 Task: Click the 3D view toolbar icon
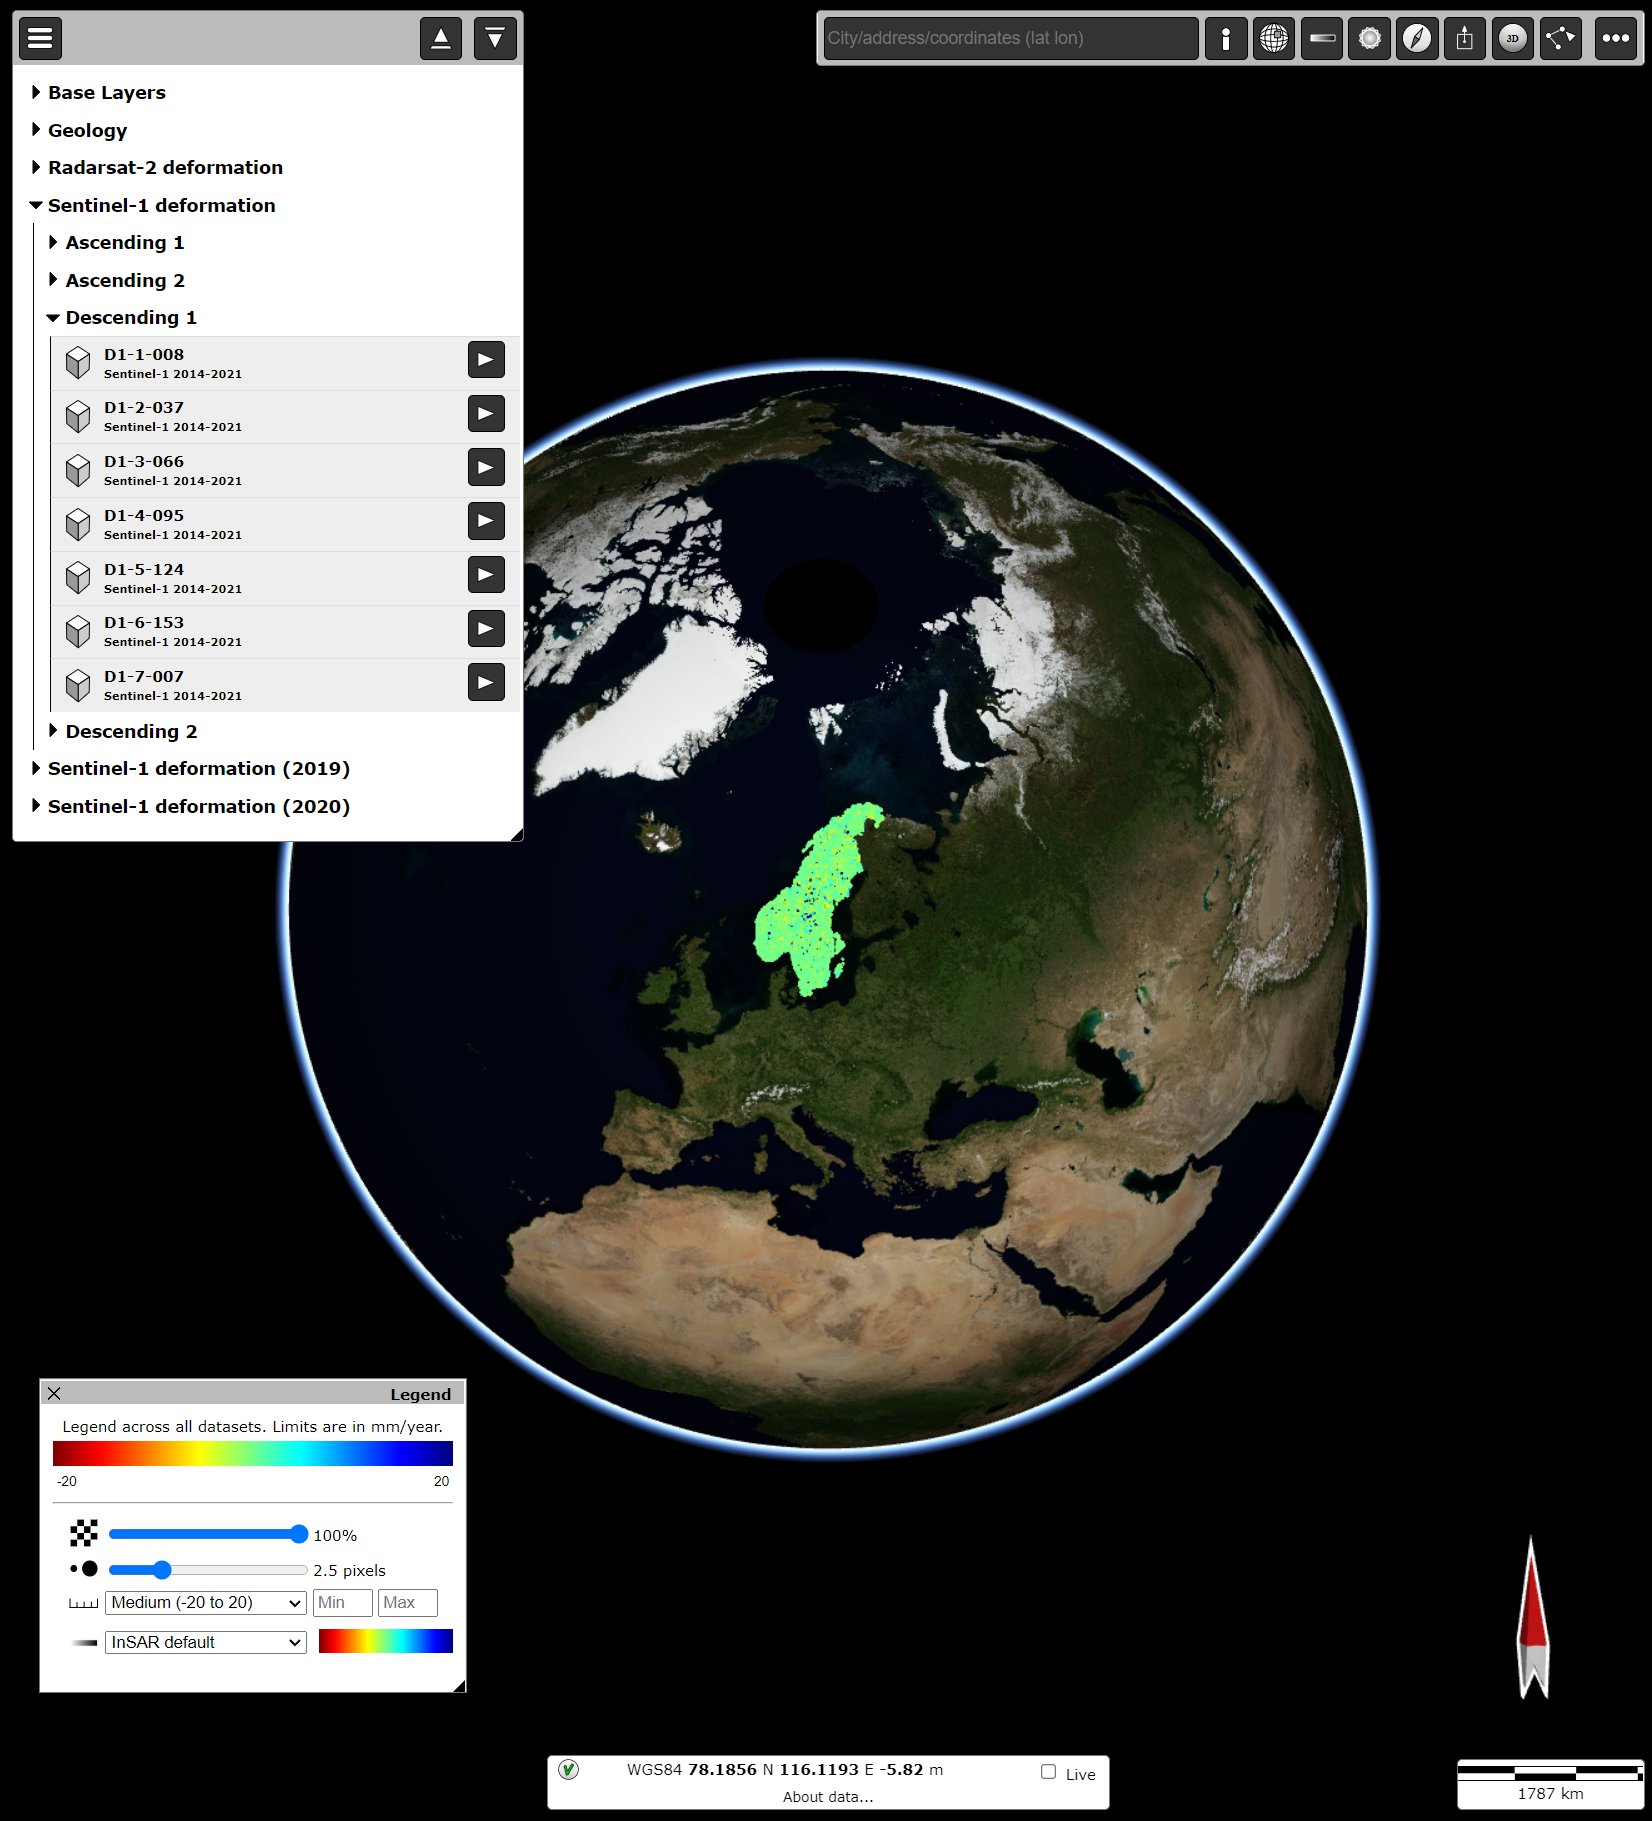pyautogui.click(x=1512, y=39)
